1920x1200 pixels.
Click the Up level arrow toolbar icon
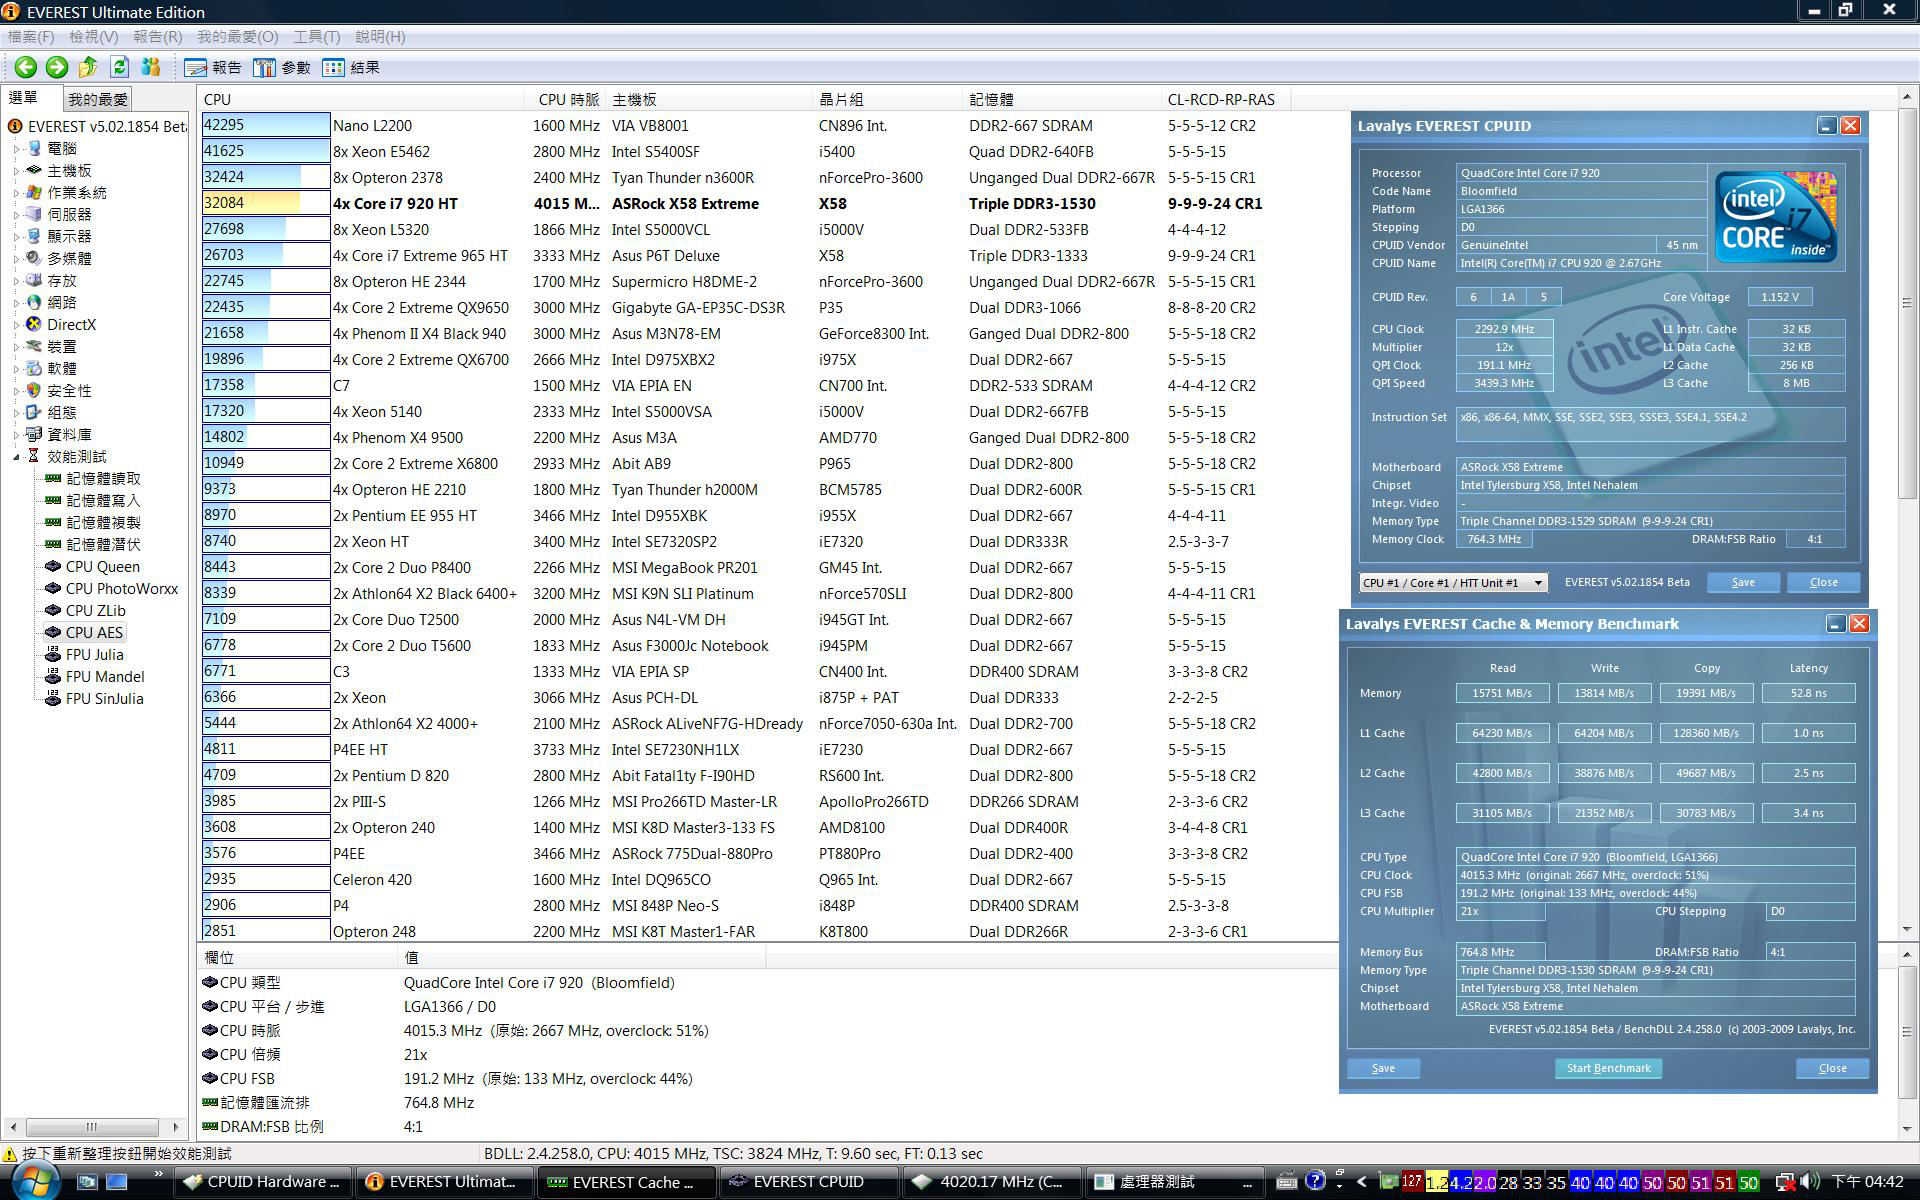(88, 67)
